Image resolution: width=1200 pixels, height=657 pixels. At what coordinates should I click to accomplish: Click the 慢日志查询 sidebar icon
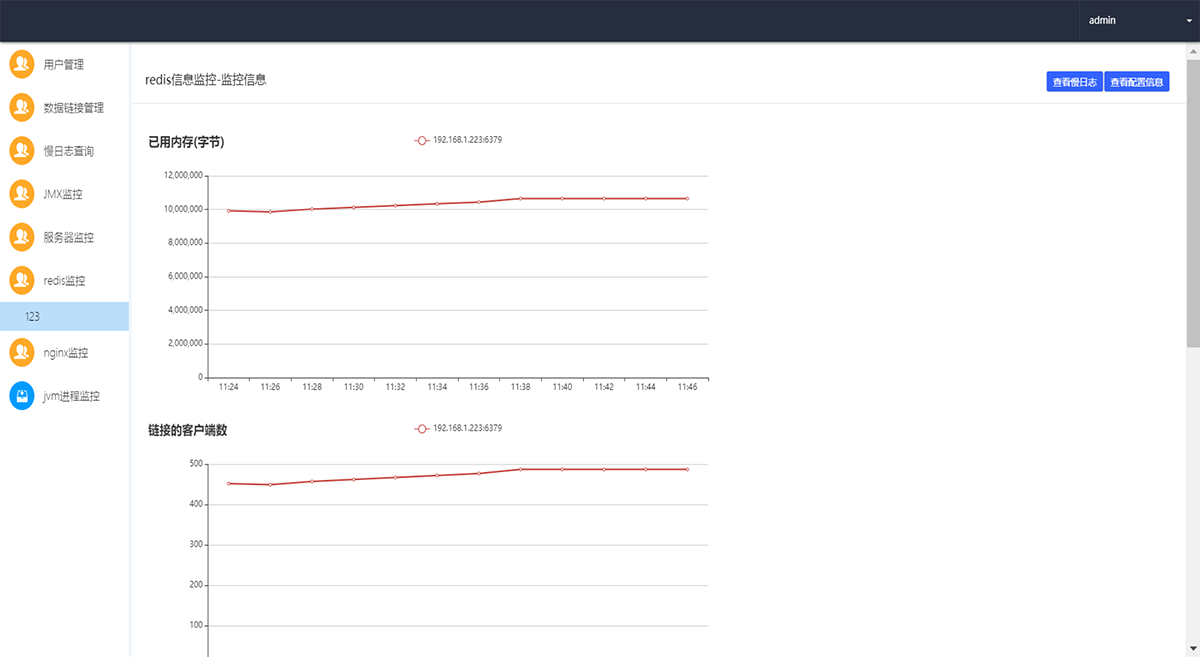tap(22, 151)
